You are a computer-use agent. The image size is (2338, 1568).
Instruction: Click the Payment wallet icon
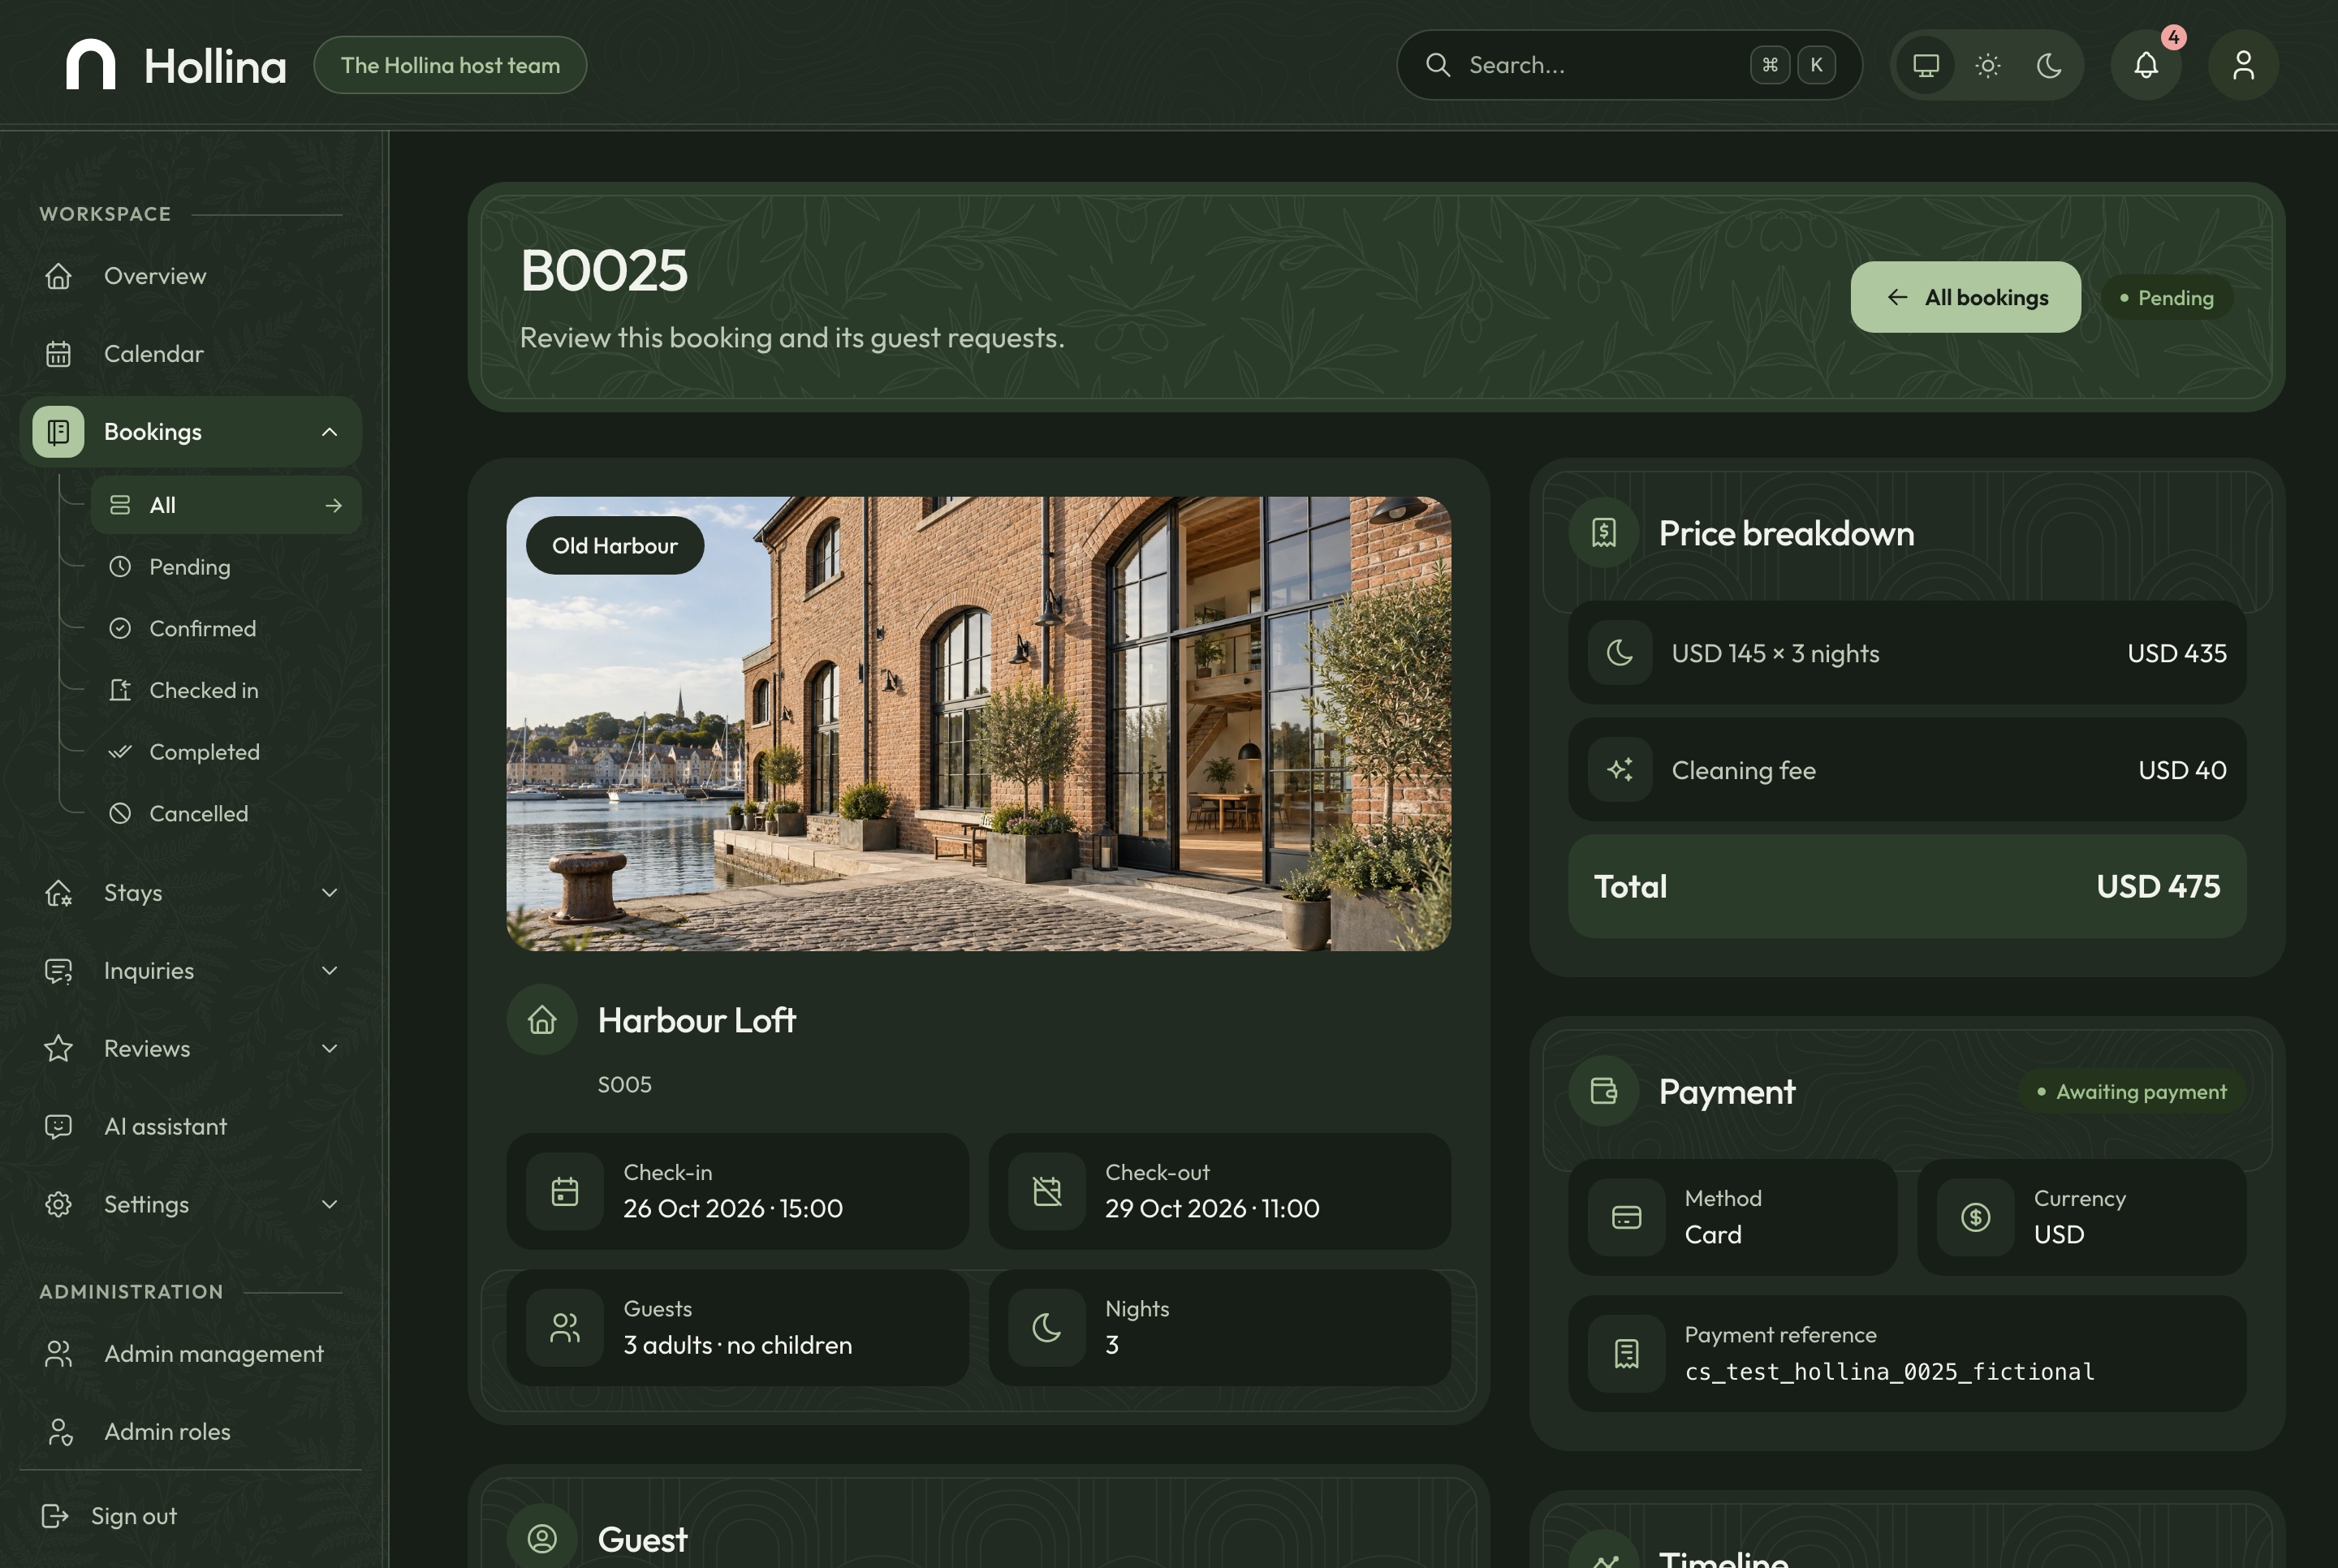coord(1604,1091)
